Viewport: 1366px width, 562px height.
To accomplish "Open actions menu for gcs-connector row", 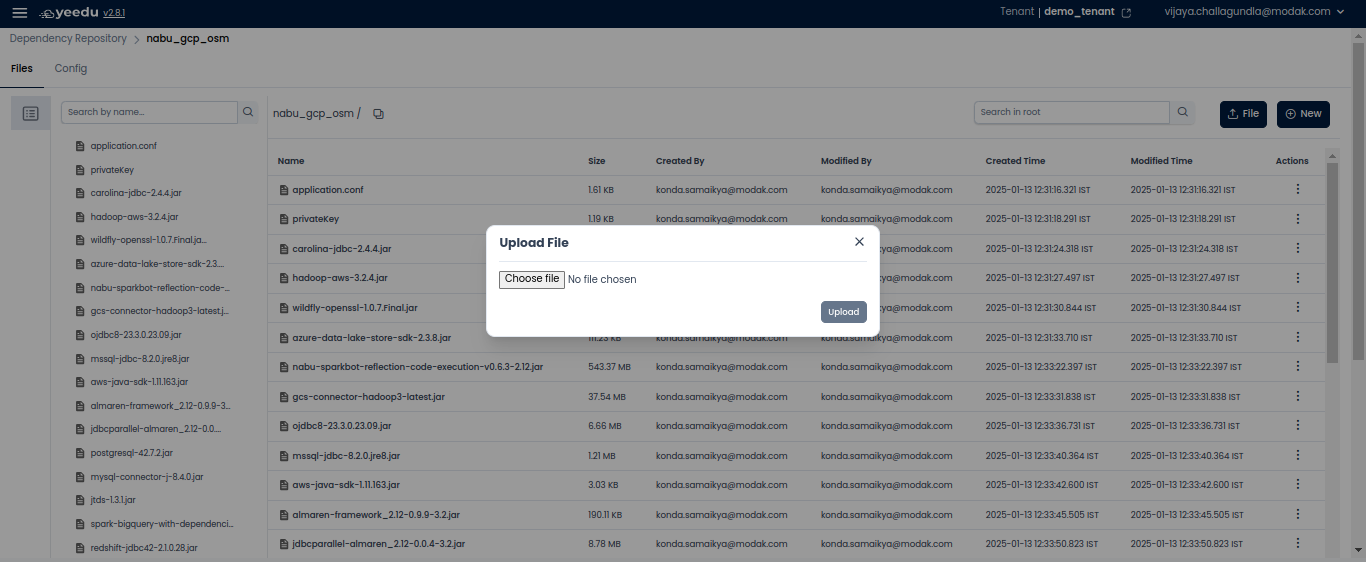I will coord(1298,396).
